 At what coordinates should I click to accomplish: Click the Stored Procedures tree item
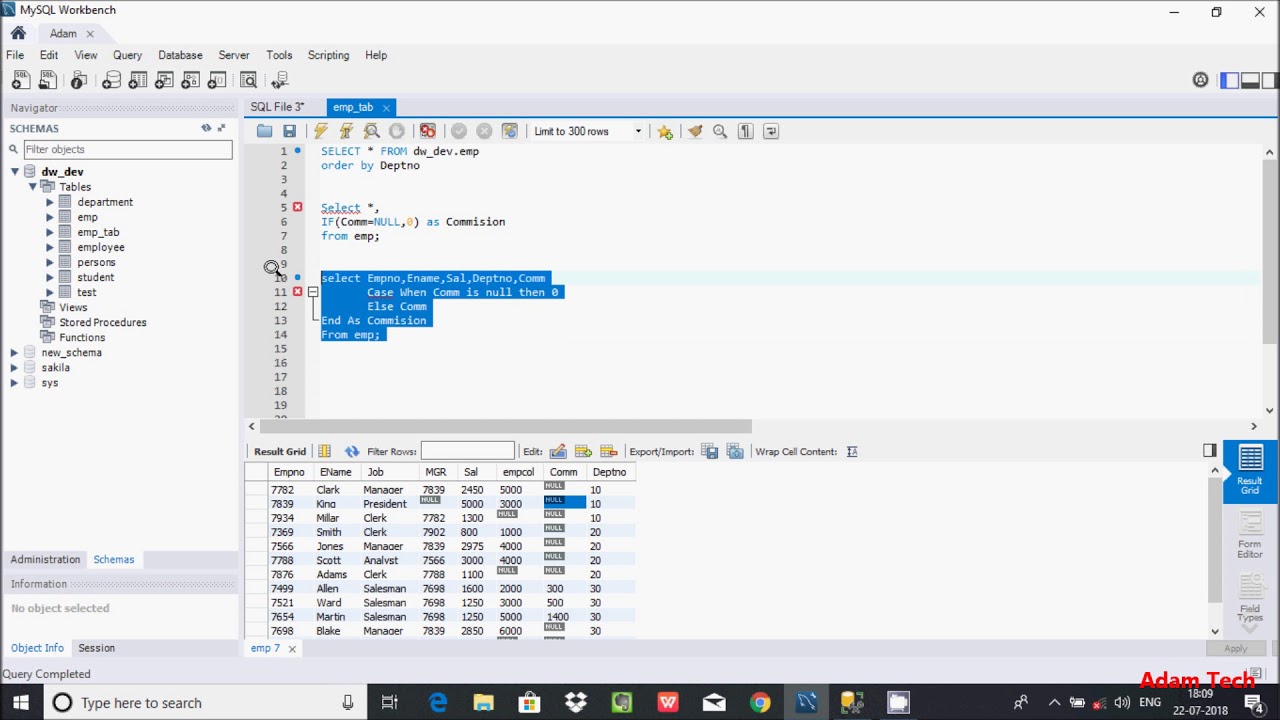pyautogui.click(x=103, y=322)
